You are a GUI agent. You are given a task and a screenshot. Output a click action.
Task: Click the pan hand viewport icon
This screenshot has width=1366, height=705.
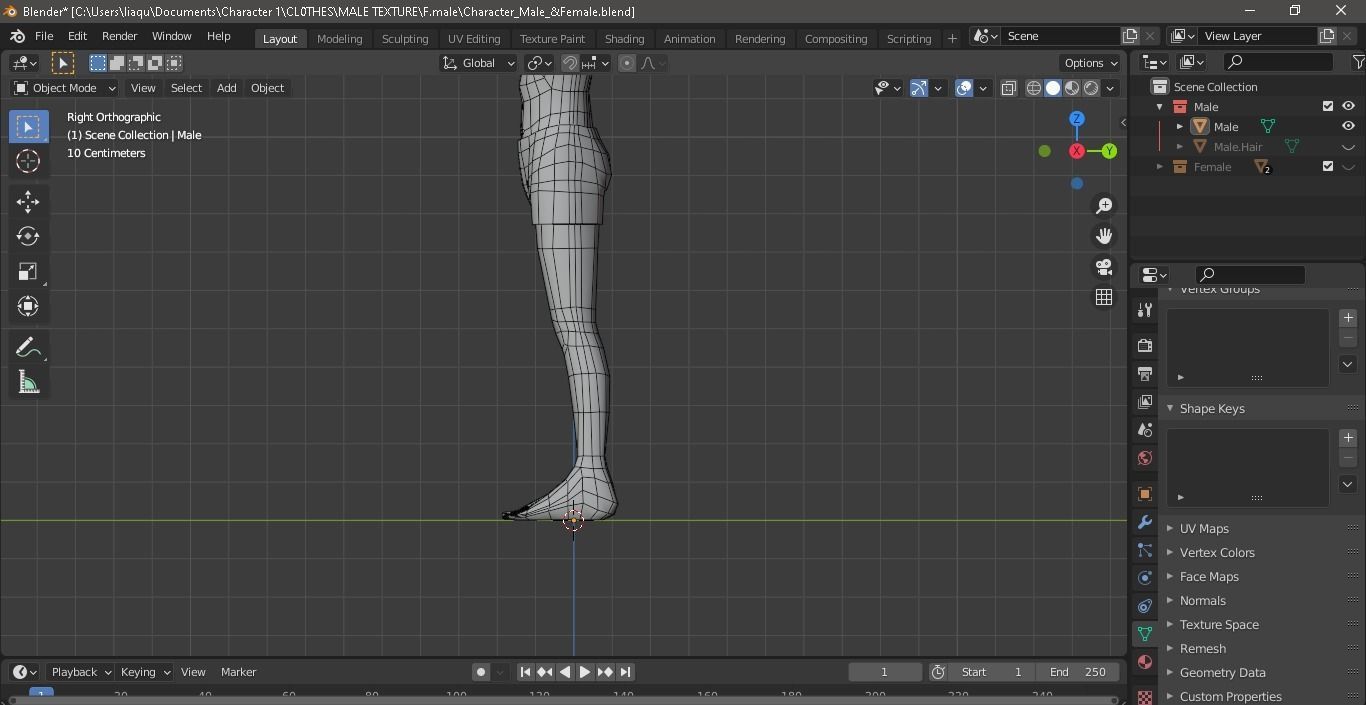[x=1104, y=236]
